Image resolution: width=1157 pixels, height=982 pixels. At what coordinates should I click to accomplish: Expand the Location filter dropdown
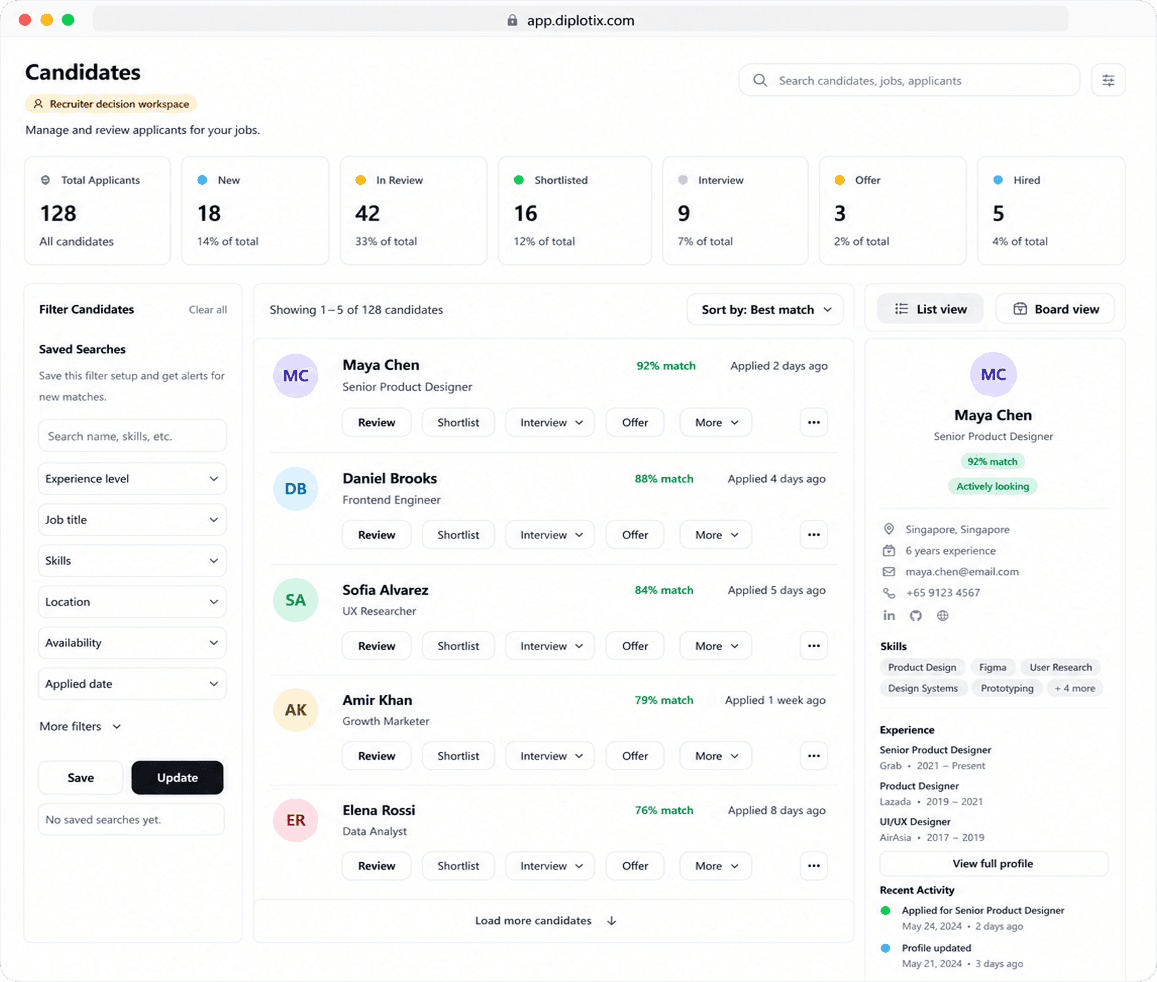132,602
